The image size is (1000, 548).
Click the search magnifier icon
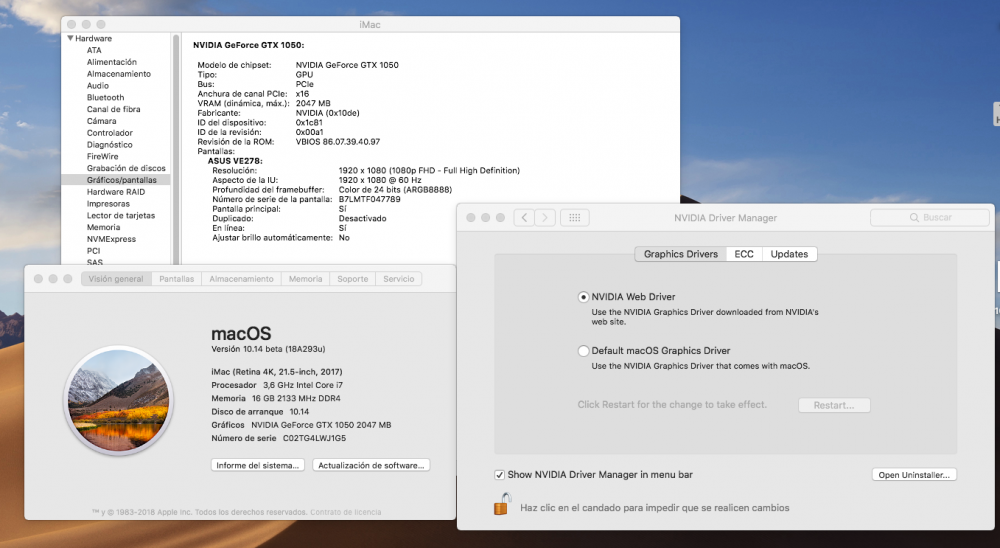(x=914, y=218)
